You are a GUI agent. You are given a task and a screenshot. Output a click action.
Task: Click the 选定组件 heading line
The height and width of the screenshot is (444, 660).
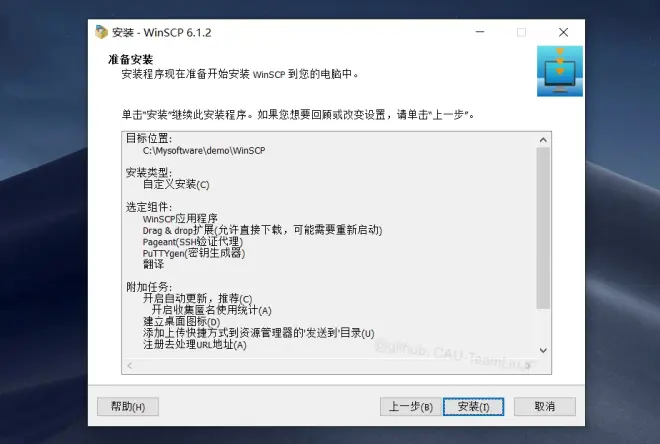click(x=149, y=207)
